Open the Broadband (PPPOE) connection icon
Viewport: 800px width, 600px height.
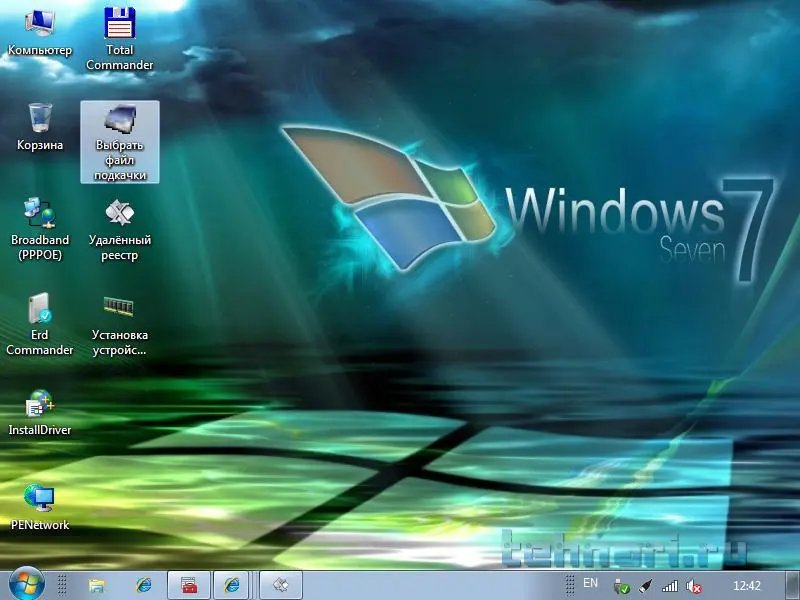(40, 229)
